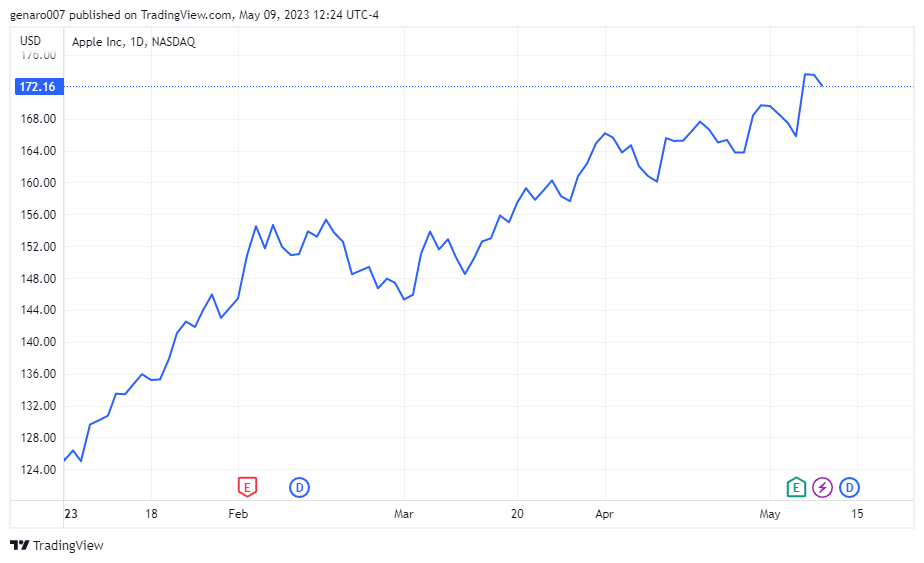Click the 128.00 price axis label

(x=38, y=437)
